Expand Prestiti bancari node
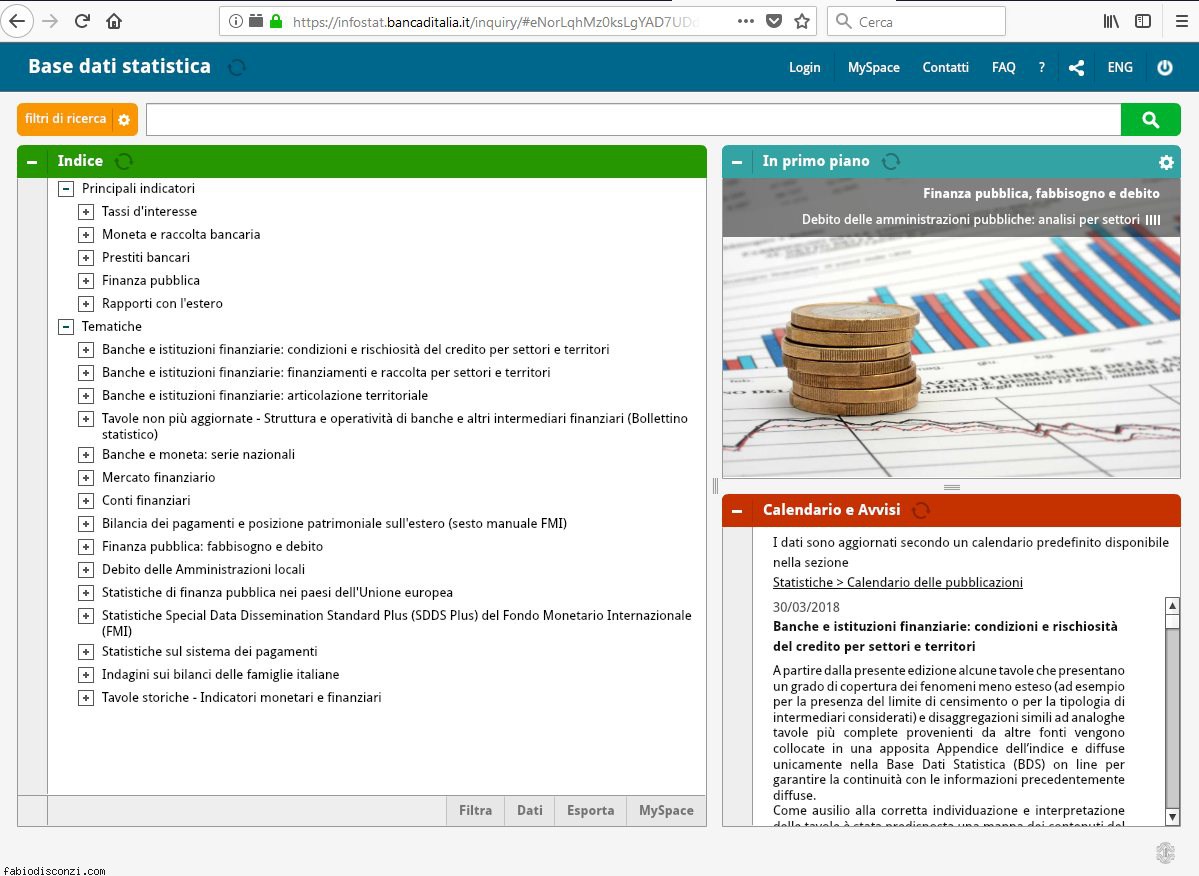Screen dimensions: 1199x876 pyautogui.click(x=86, y=258)
